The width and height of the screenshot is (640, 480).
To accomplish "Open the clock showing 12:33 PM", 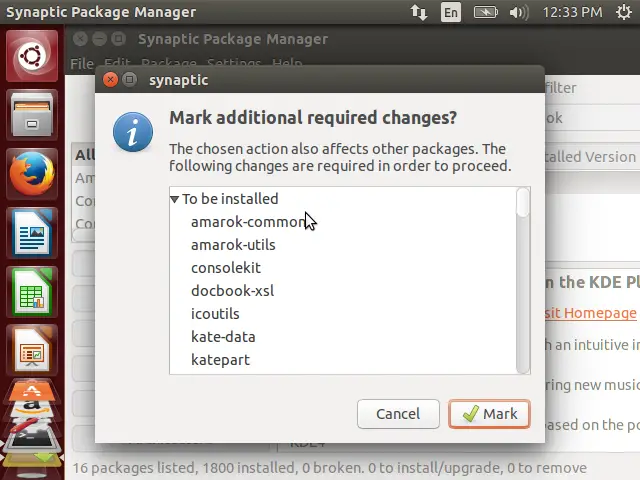I will 572,12.
